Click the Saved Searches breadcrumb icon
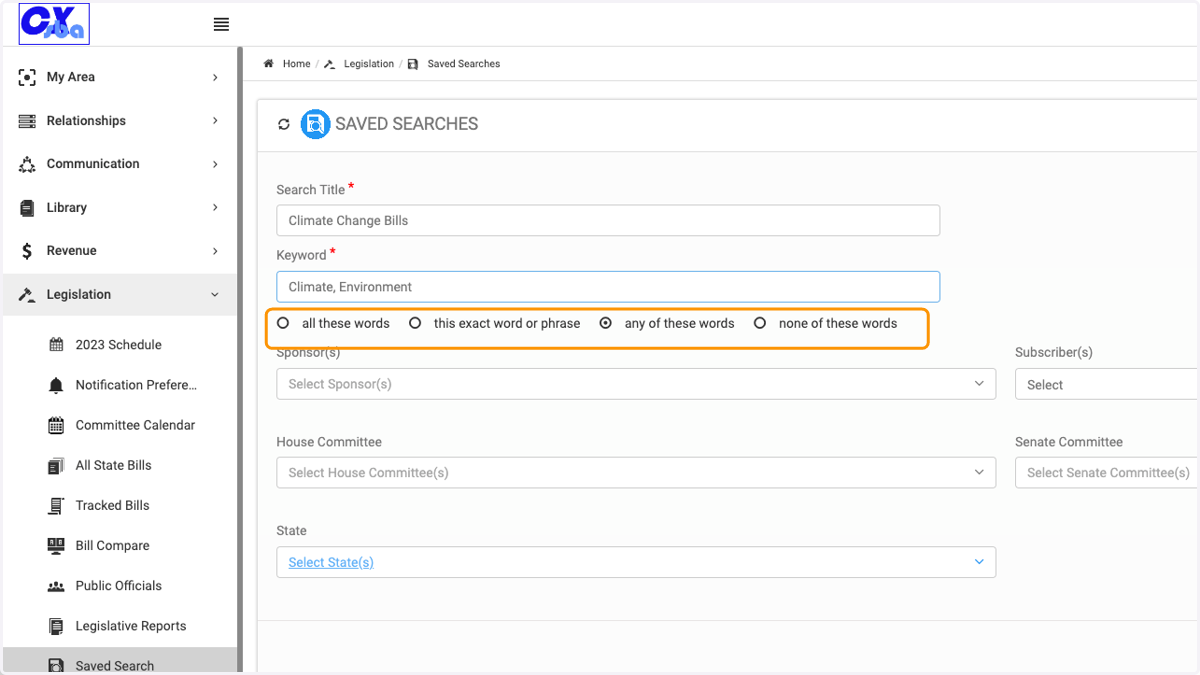 [413, 64]
